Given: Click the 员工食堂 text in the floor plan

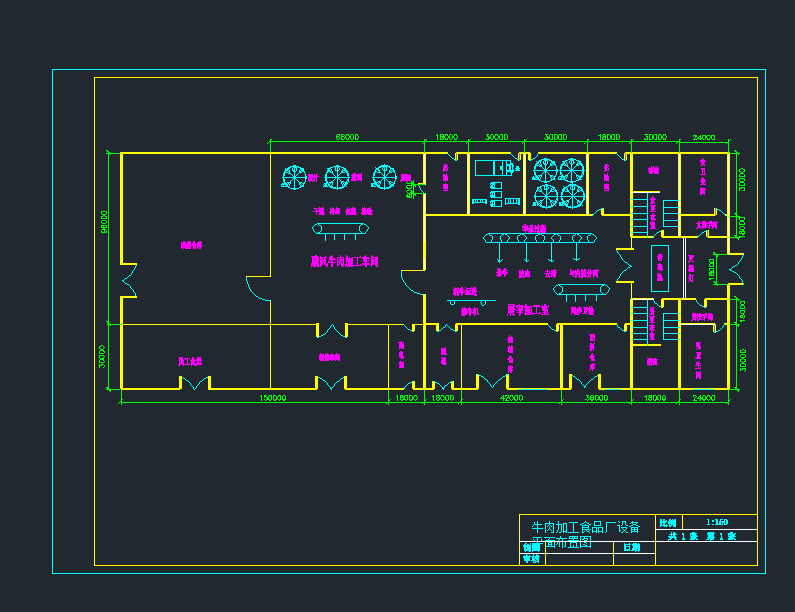Looking at the screenshot, I should (190, 360).
